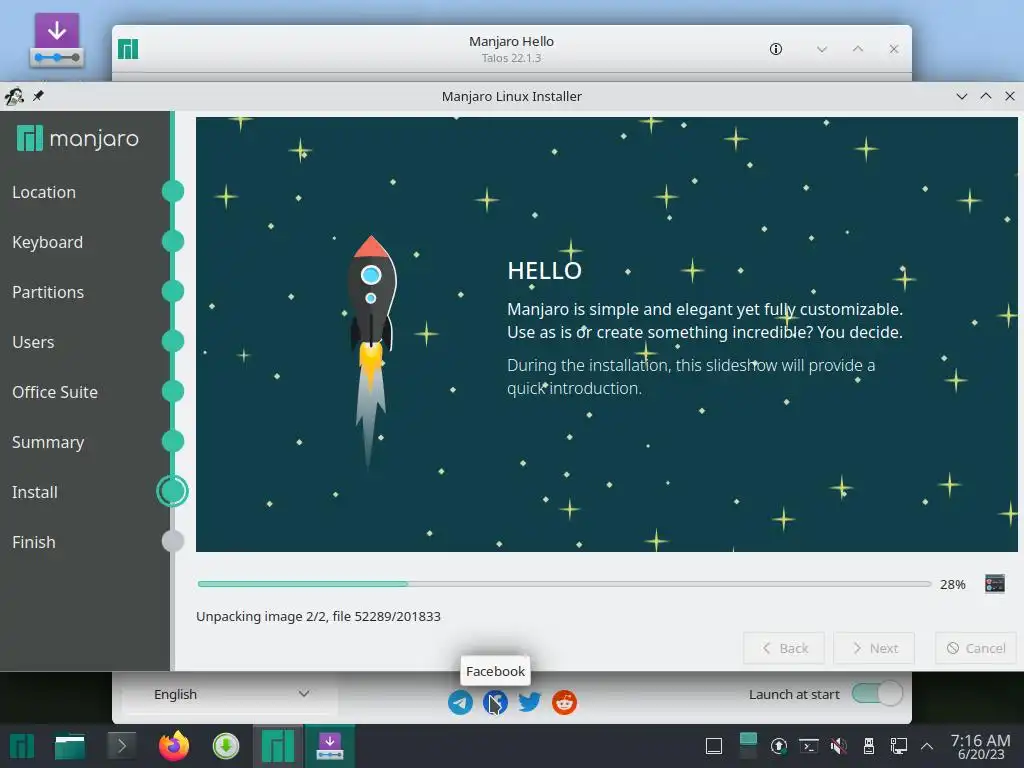
Task: Click the Back button in installer
Action: (784, 648)
